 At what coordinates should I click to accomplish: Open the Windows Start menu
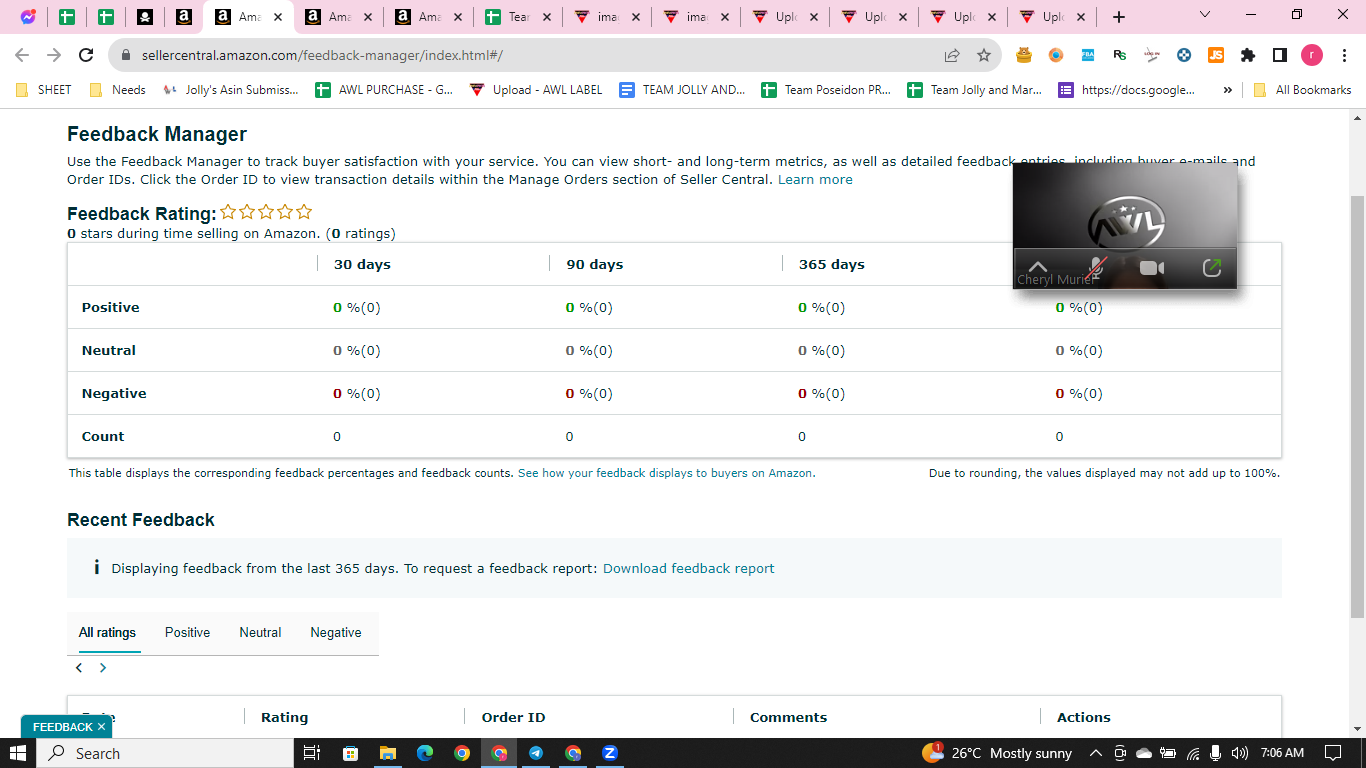pos(18,753)
